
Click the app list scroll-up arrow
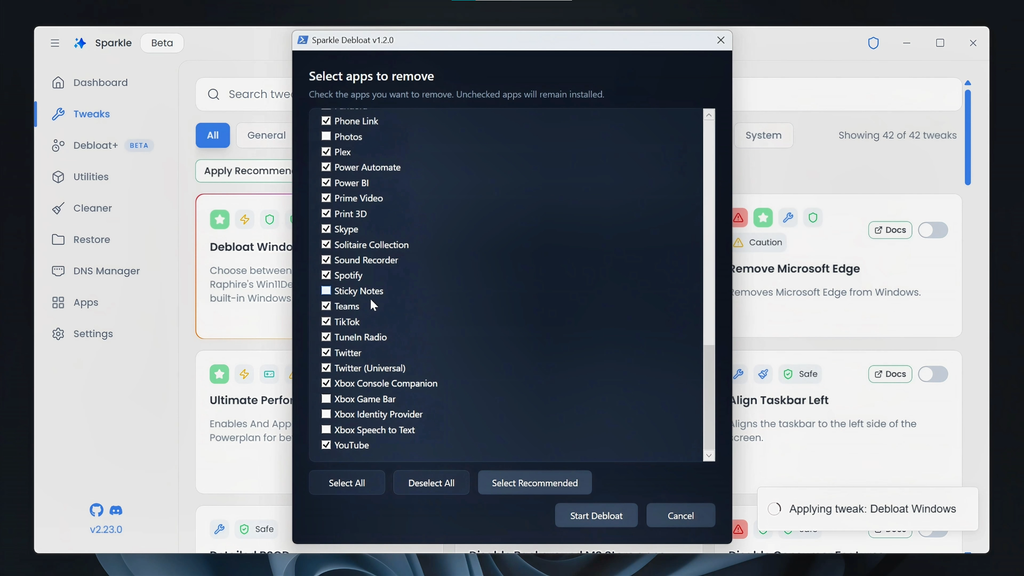709,115
